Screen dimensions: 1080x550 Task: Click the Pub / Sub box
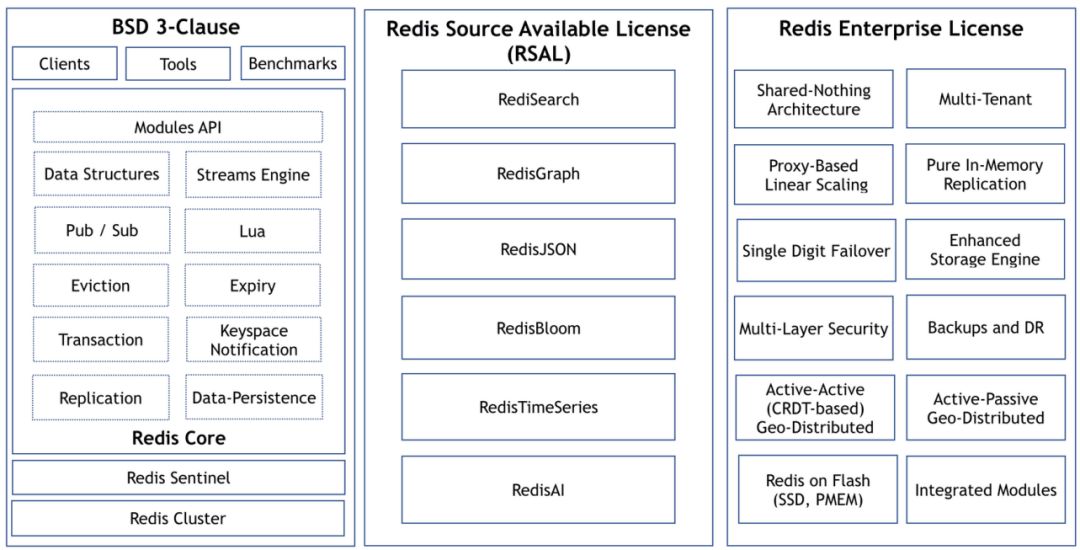pos(101,231)
